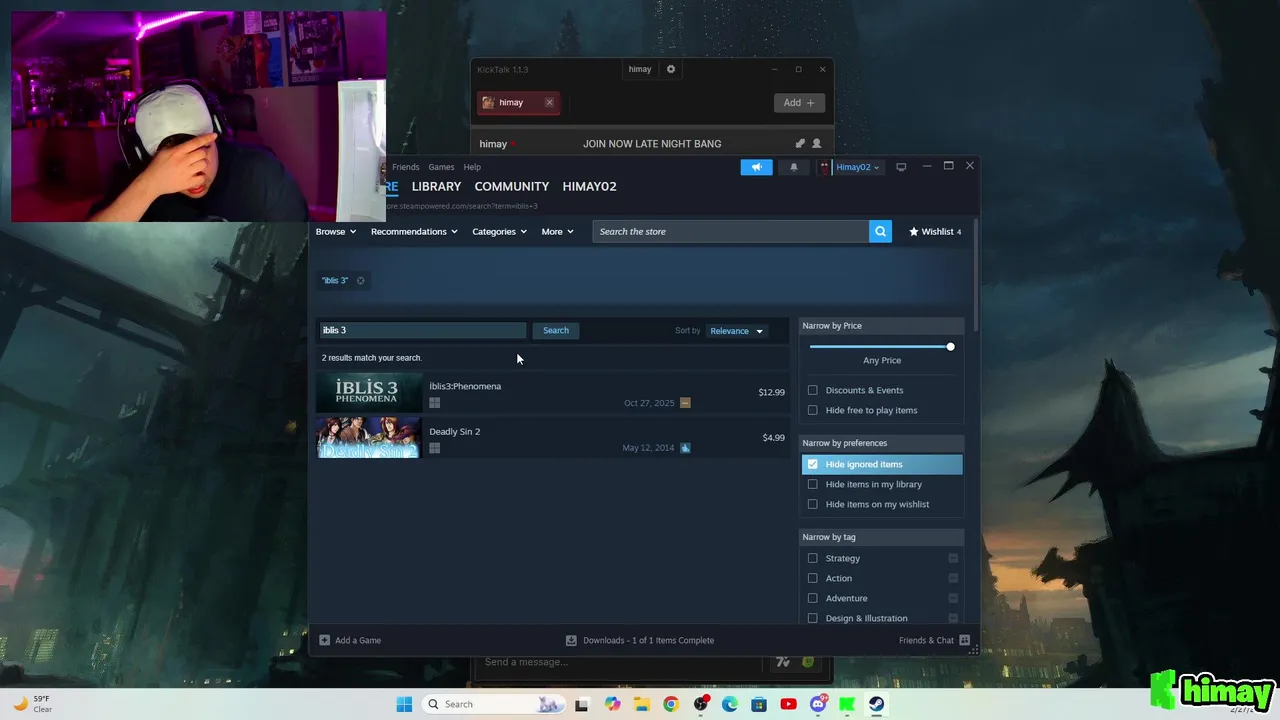
Task: Expand the More dropdown
Action: (x=557, y=231)
